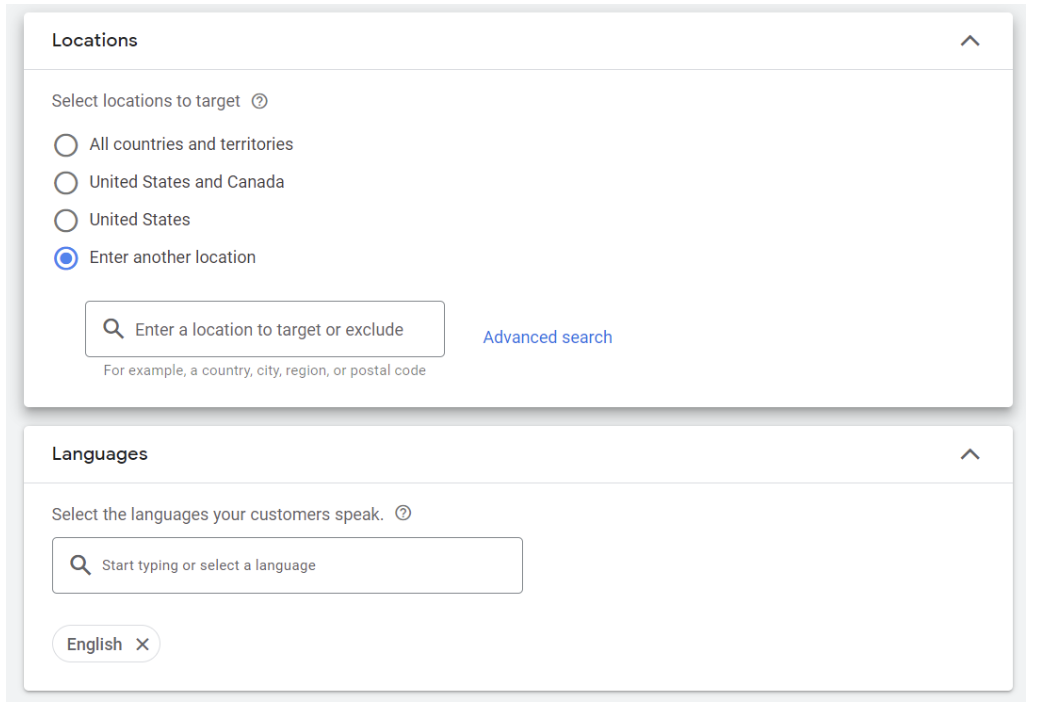Click the English language chip label
This screenshot has width=1040, height=708.
click(x=94, y=644)
